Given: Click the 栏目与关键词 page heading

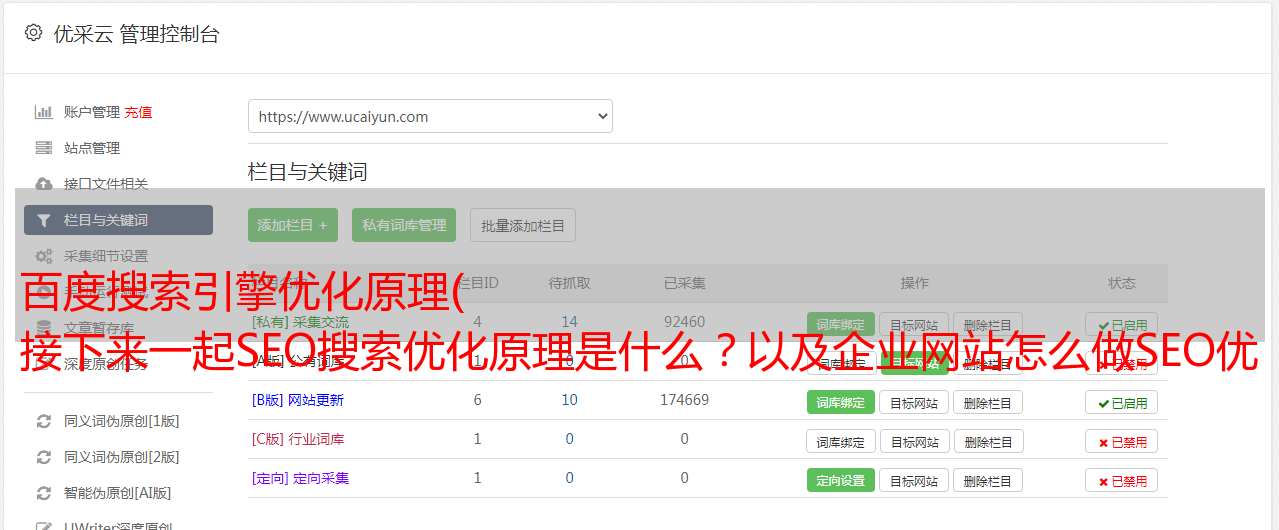Looking at the screenshot, I should 307,172.
